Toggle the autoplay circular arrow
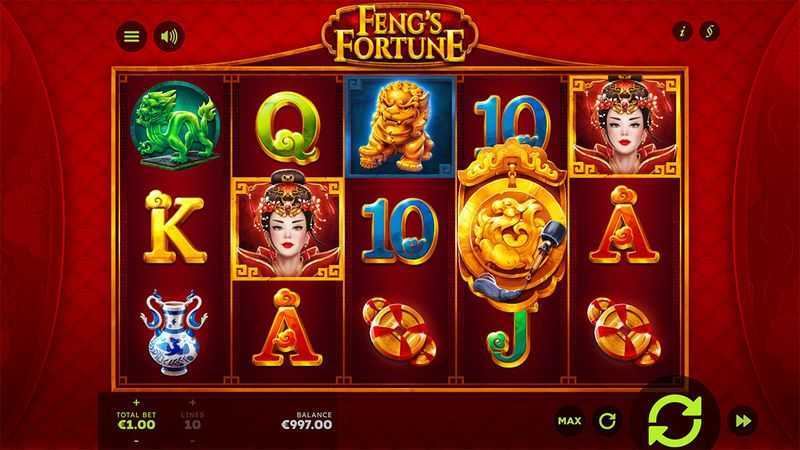The height and width of the screenshot is (450, 800). [607, 421]
